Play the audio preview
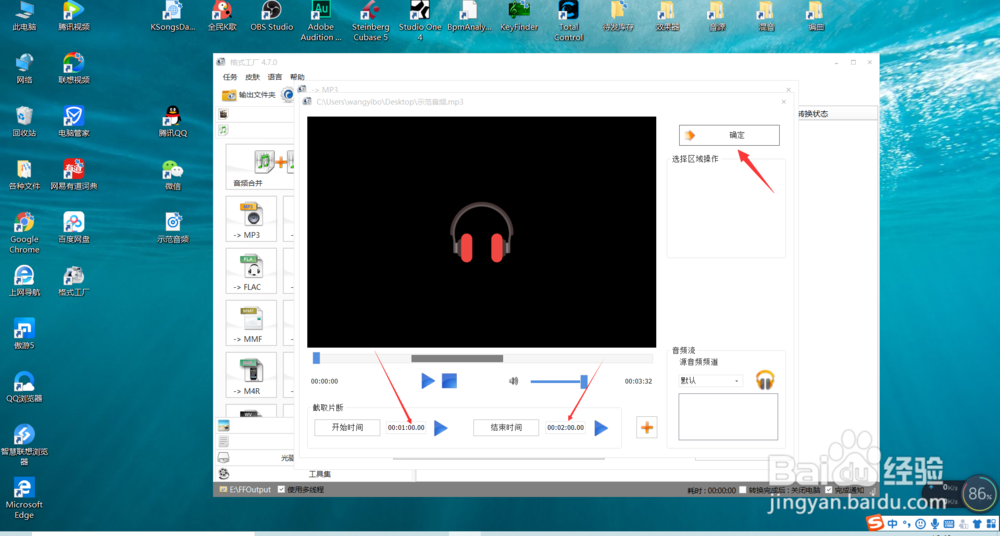Image resolution: width=1000 pixels, height=536 pixels. point(428,381)
